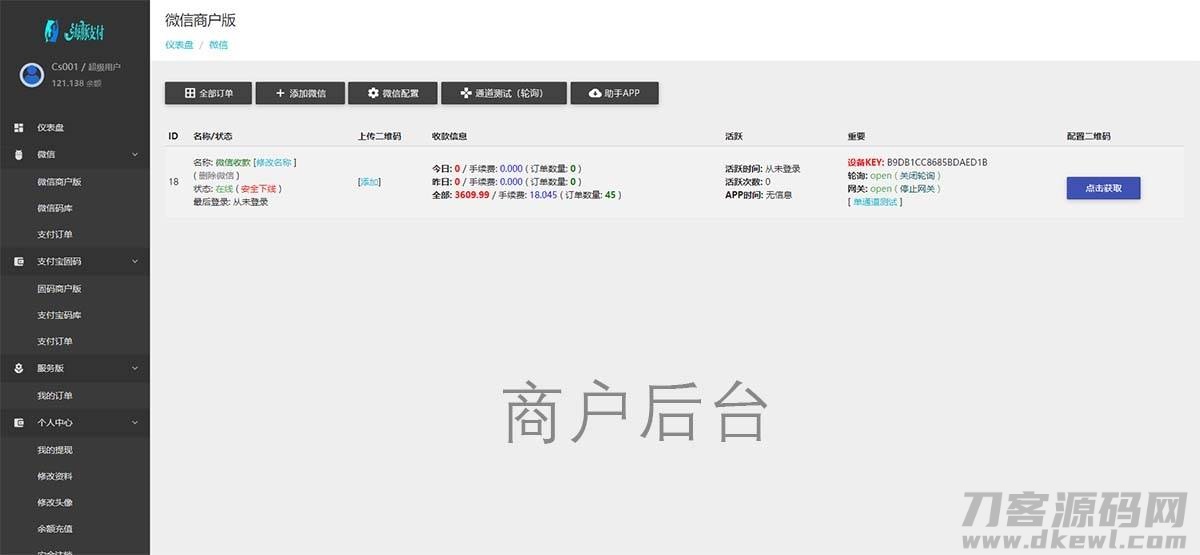Viewport: 1200px width, 555px height.
Task: Collapse the 个人中心 section chevron
Action: pos(135,423)
